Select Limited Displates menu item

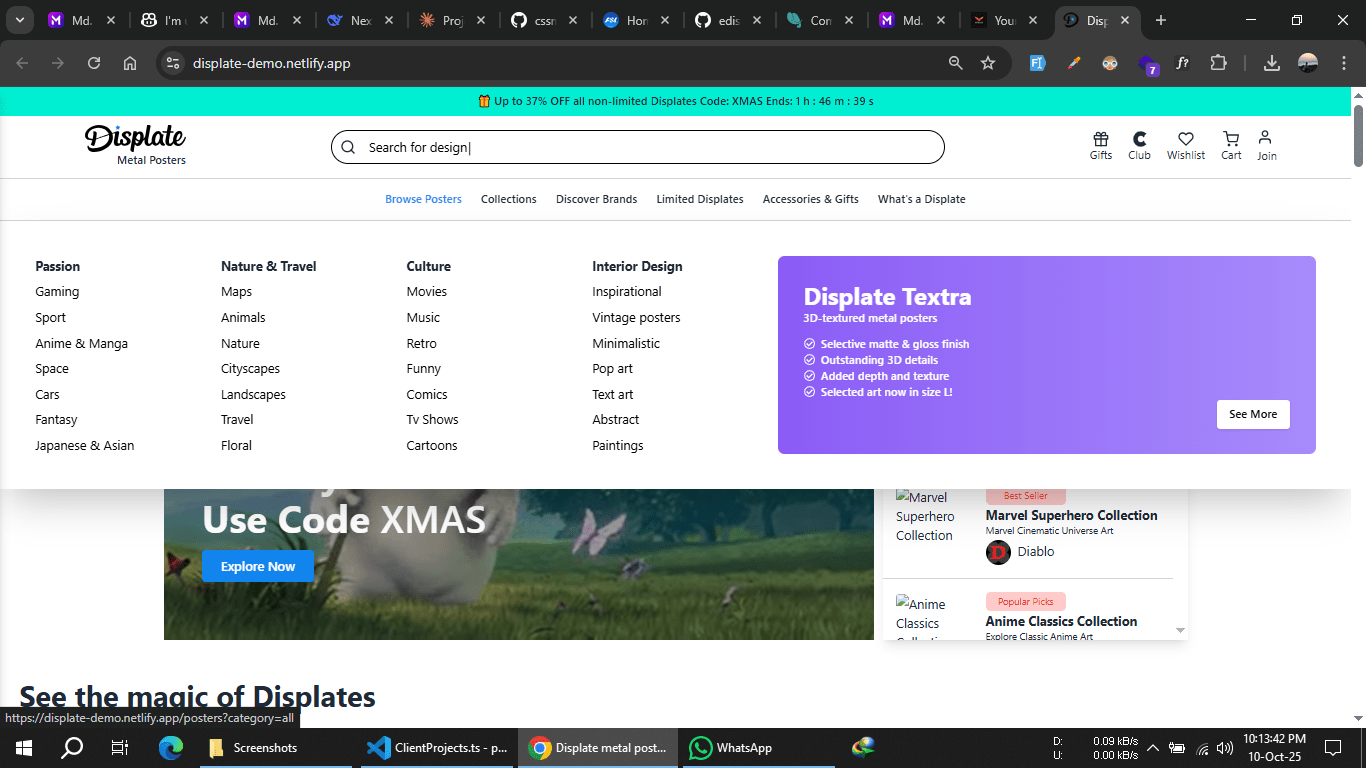tap(699, 199)
